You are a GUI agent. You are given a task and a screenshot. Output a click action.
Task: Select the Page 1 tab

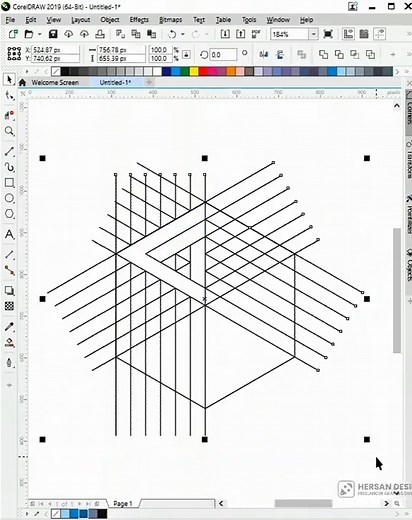(123, 503)
